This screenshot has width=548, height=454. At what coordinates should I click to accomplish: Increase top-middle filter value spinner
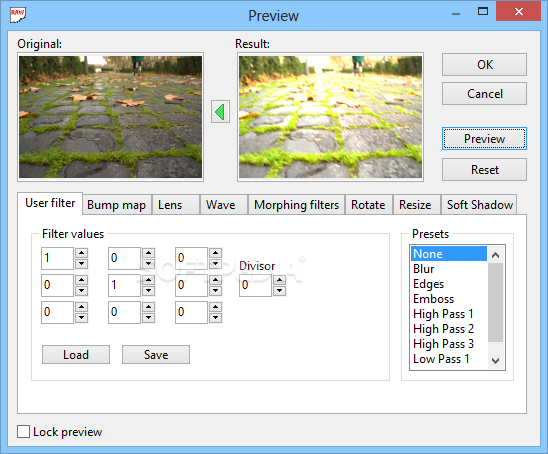pyautogui.click(x=149, y=253)
